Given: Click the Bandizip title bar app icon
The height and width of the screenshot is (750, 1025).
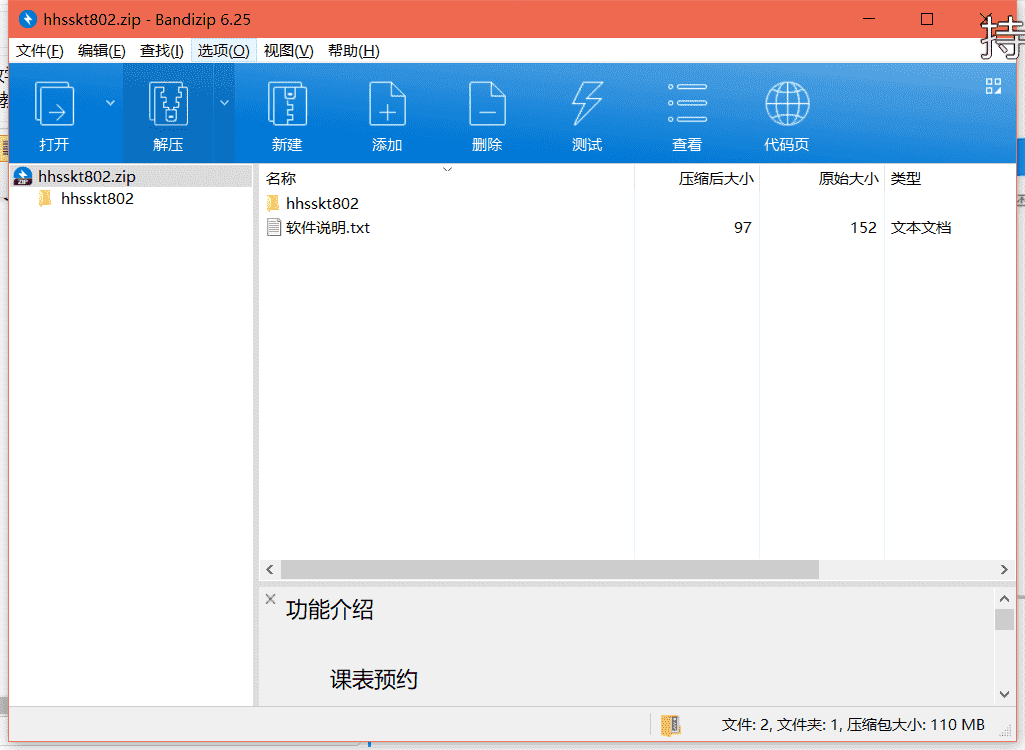Looking at the screenshot, I should pyautogui.click(x=27, y=19).
